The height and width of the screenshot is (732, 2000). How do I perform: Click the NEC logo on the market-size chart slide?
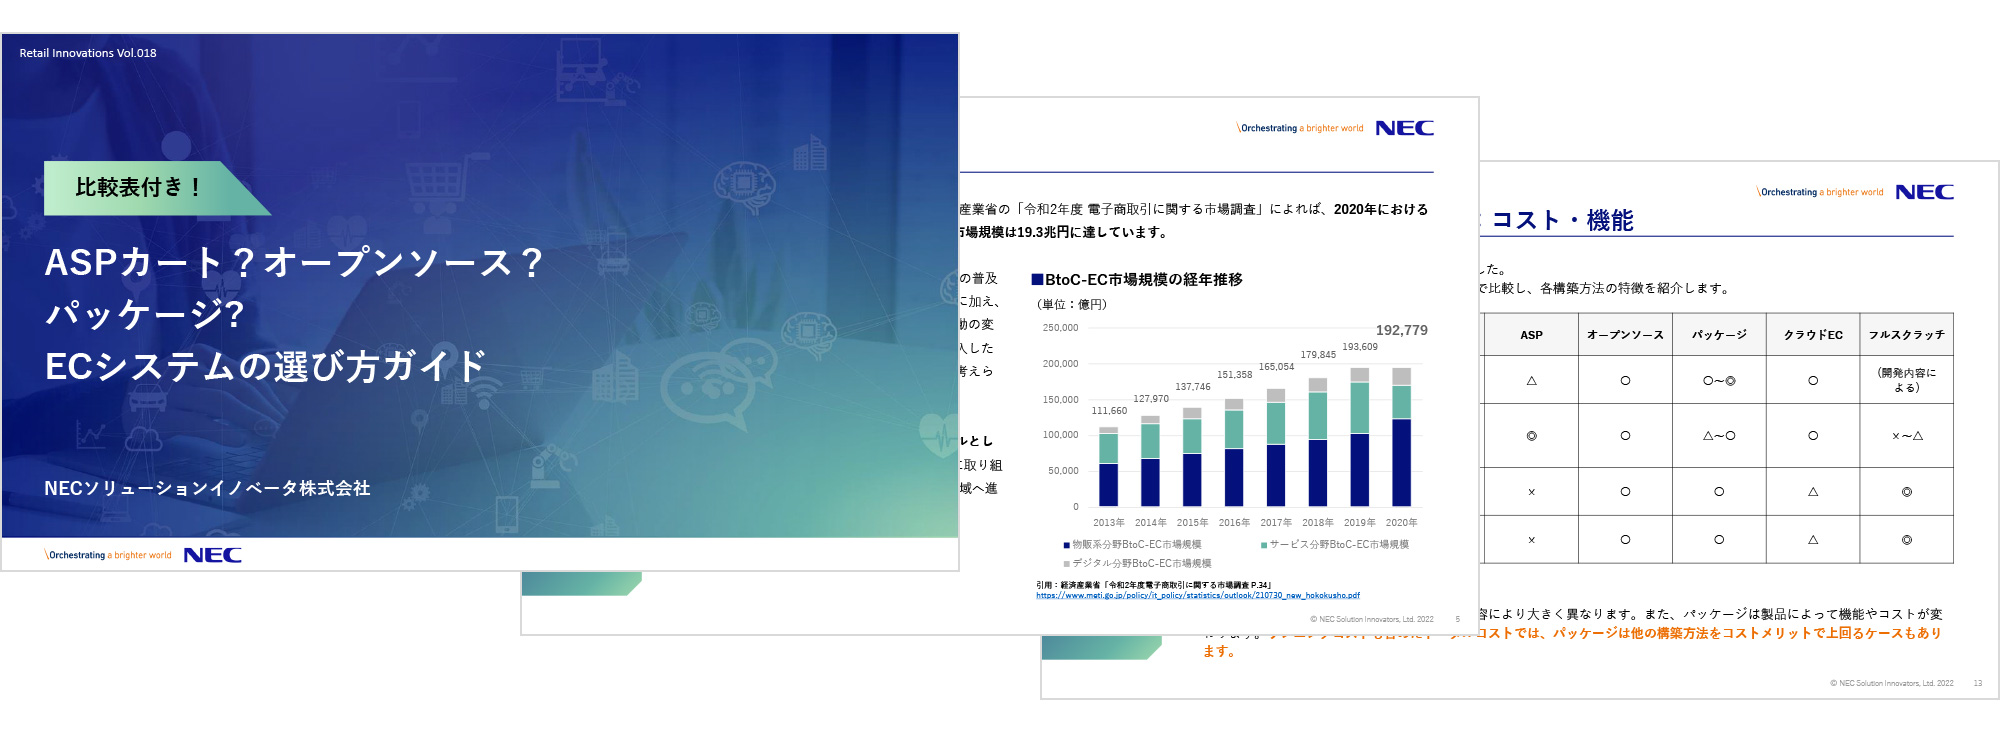(1404, 128)
